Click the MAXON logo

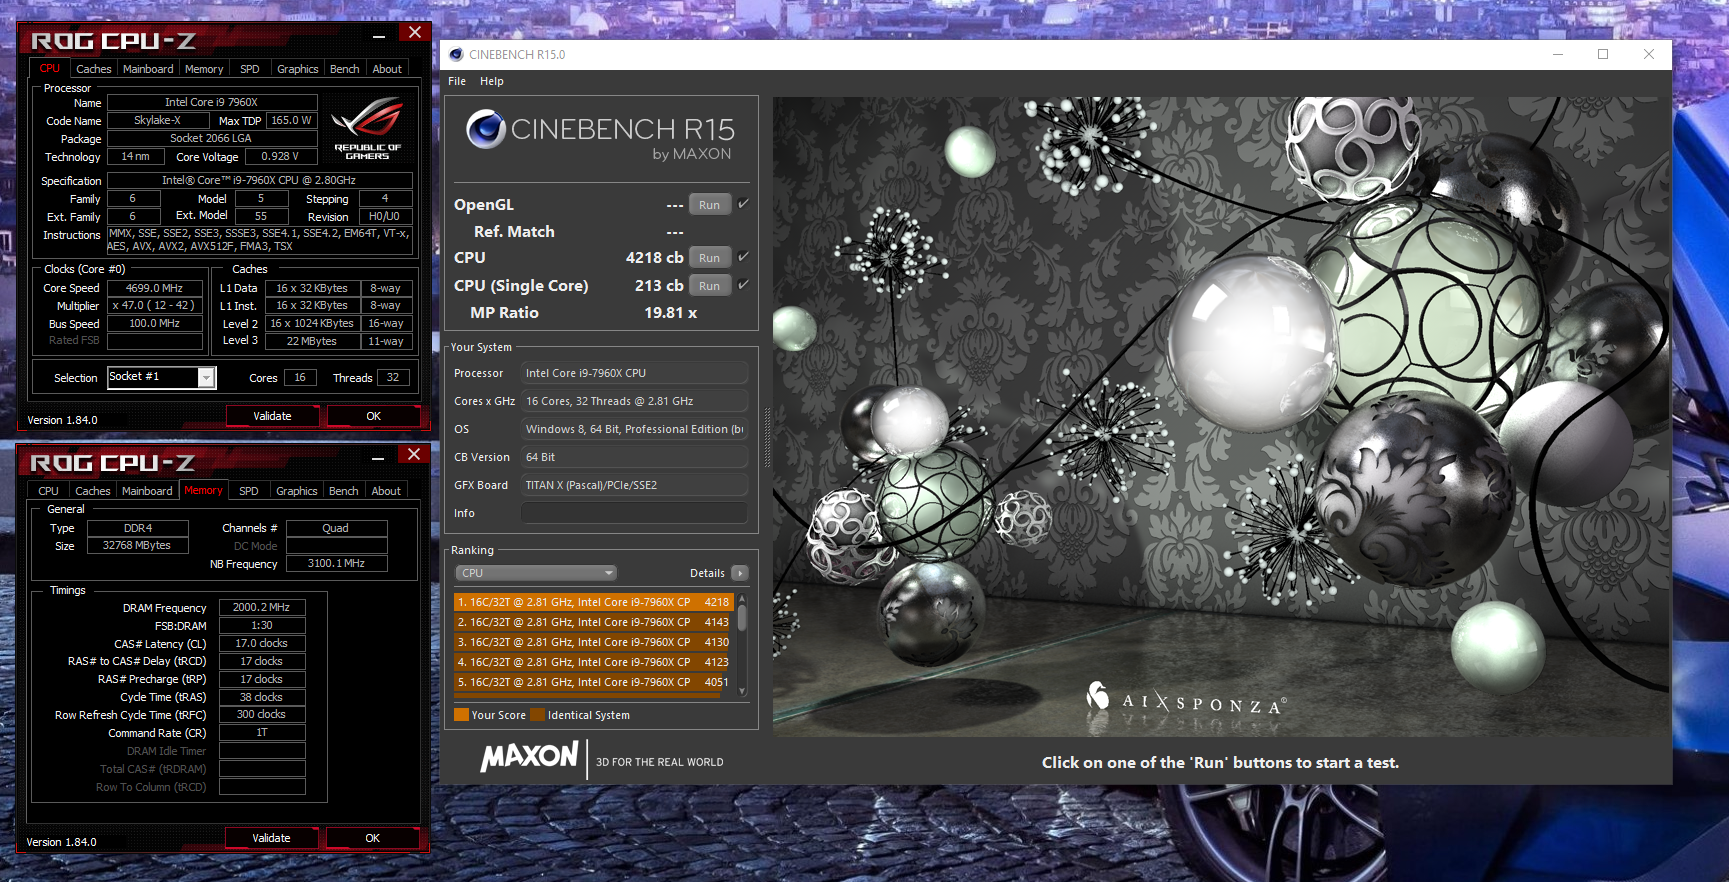pyautogui.click(x=530, y=757)
